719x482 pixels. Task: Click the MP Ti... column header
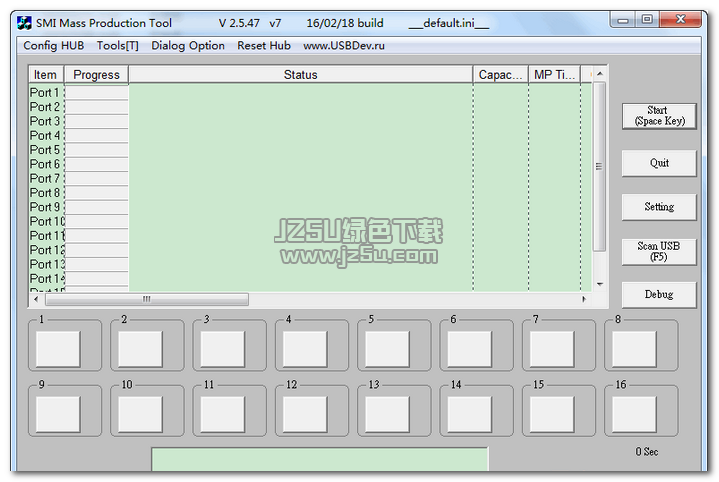(x=554, y=75)
